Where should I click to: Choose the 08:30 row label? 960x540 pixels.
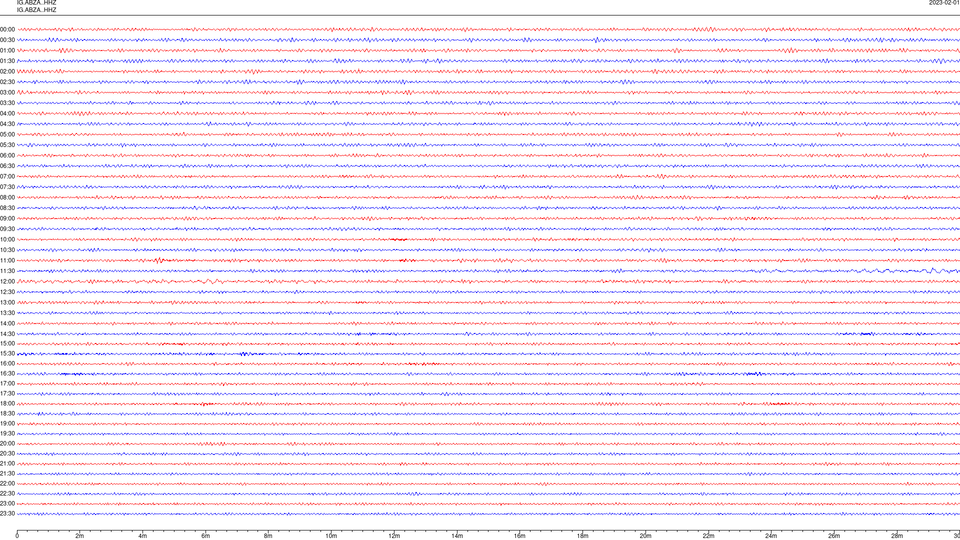click(7, 208)
